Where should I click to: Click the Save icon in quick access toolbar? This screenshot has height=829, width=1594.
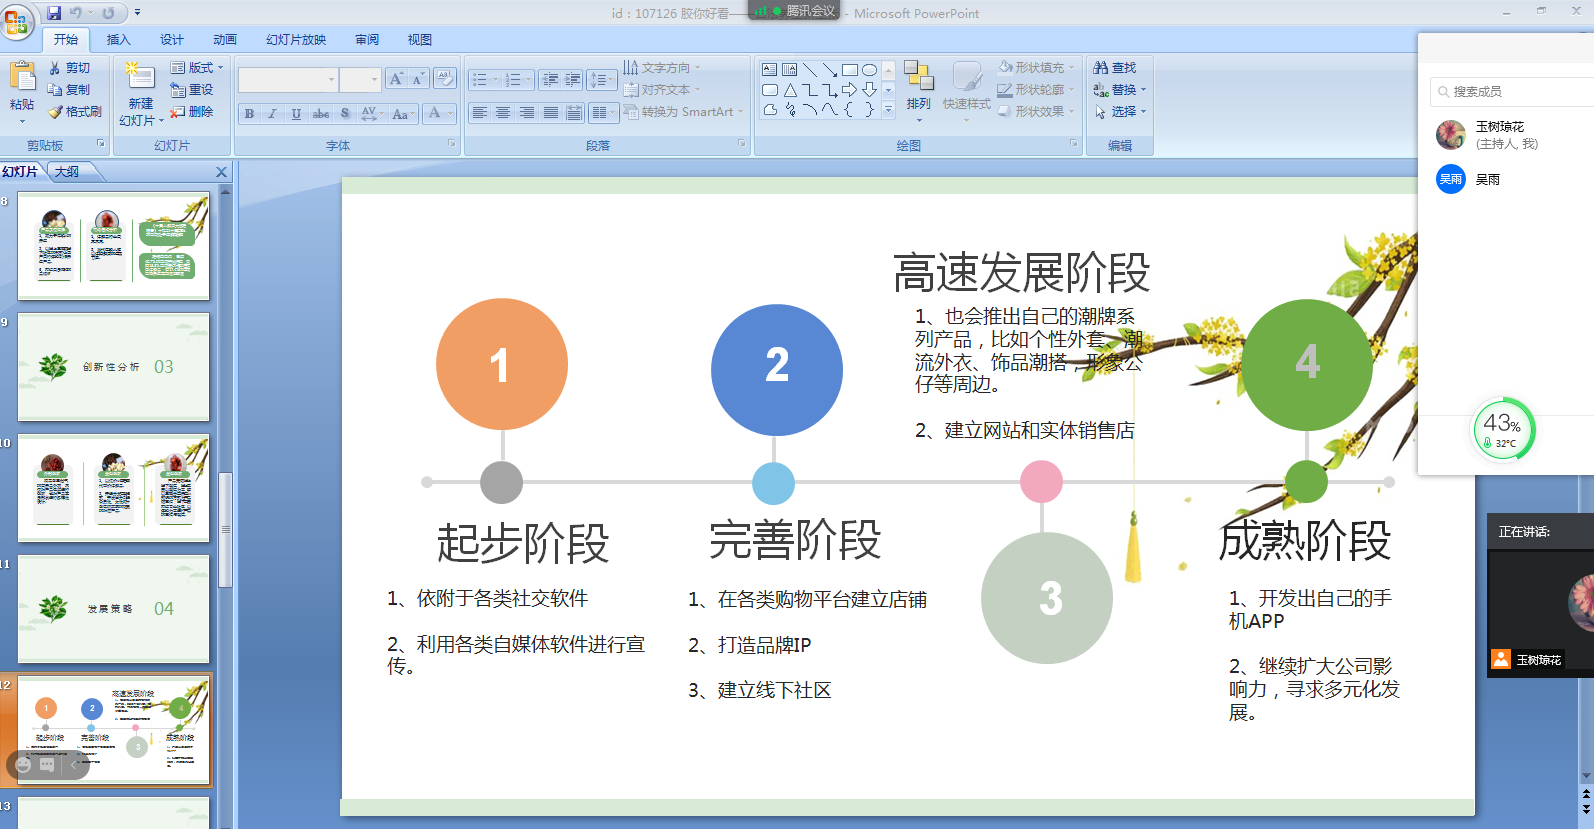54,13
